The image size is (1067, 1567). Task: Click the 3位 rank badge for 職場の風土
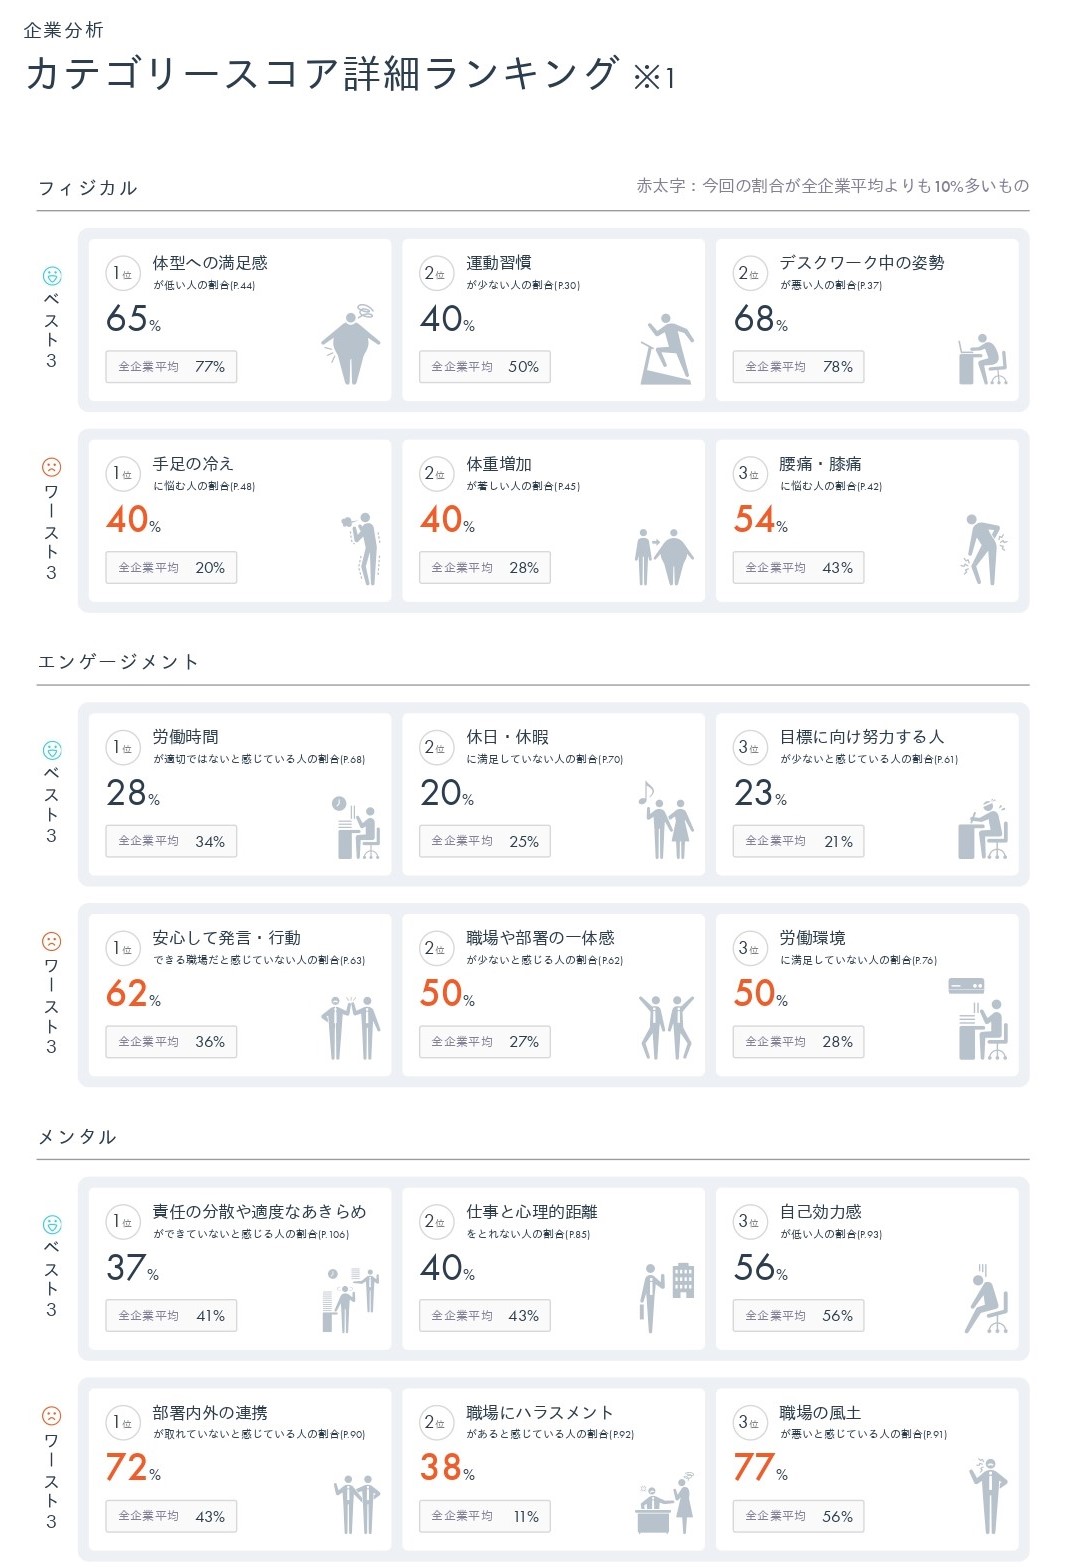tap(749, 1422)
